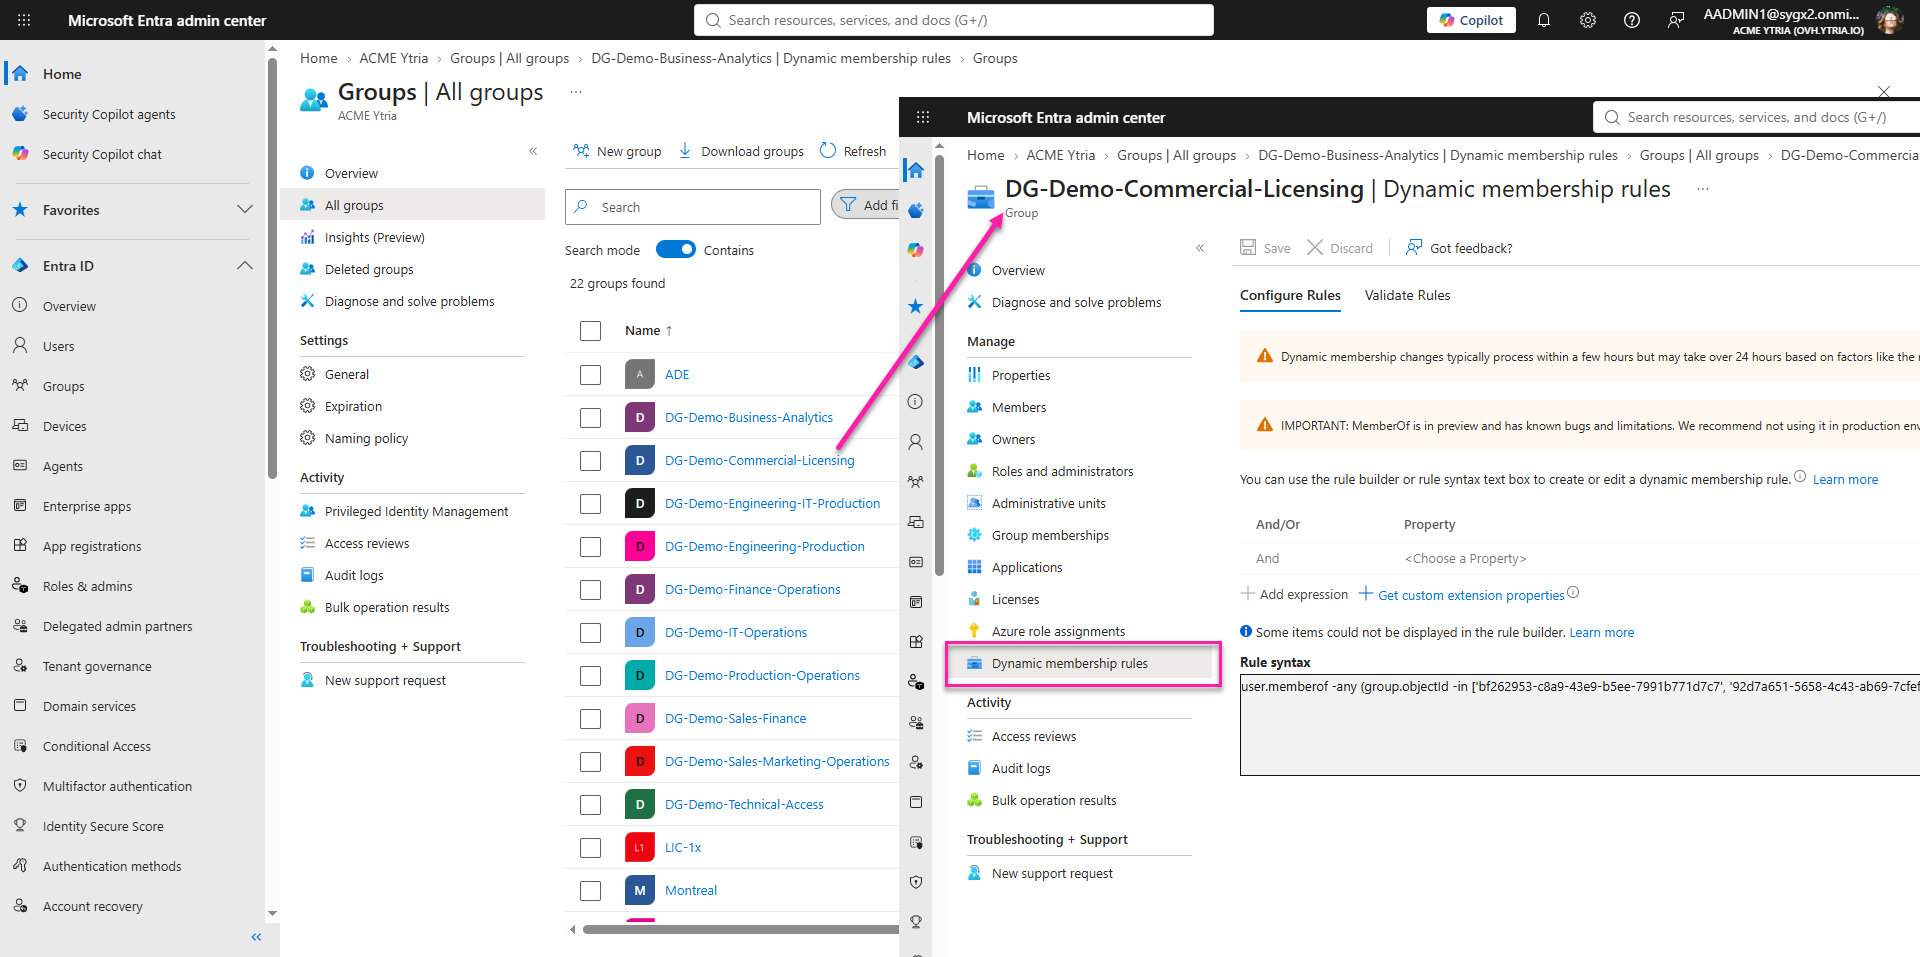This screenshot has height=957, width=1920.
Task: Open the app launcher waffle icon in the top bar
Action: pos(24,20)
